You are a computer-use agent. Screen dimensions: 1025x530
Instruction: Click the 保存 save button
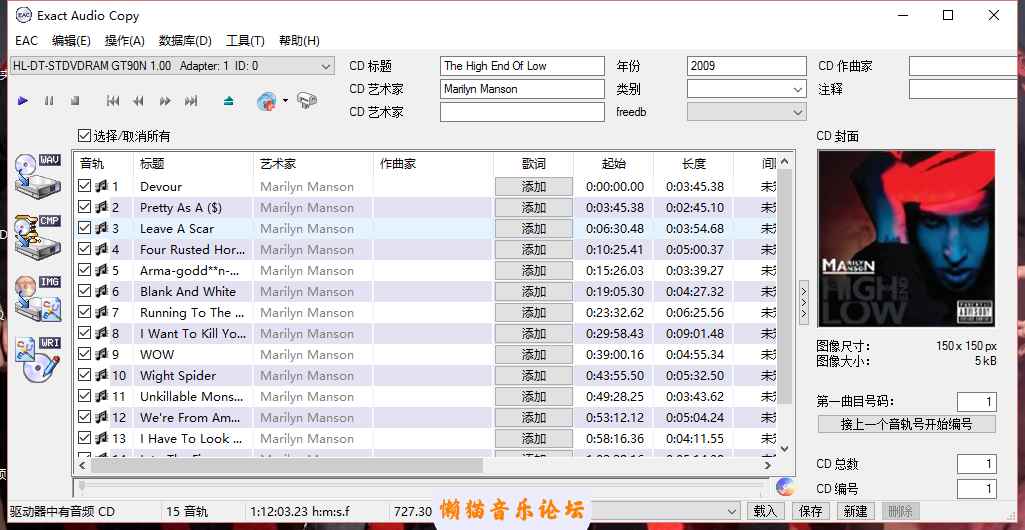click(x=811, y=511)
